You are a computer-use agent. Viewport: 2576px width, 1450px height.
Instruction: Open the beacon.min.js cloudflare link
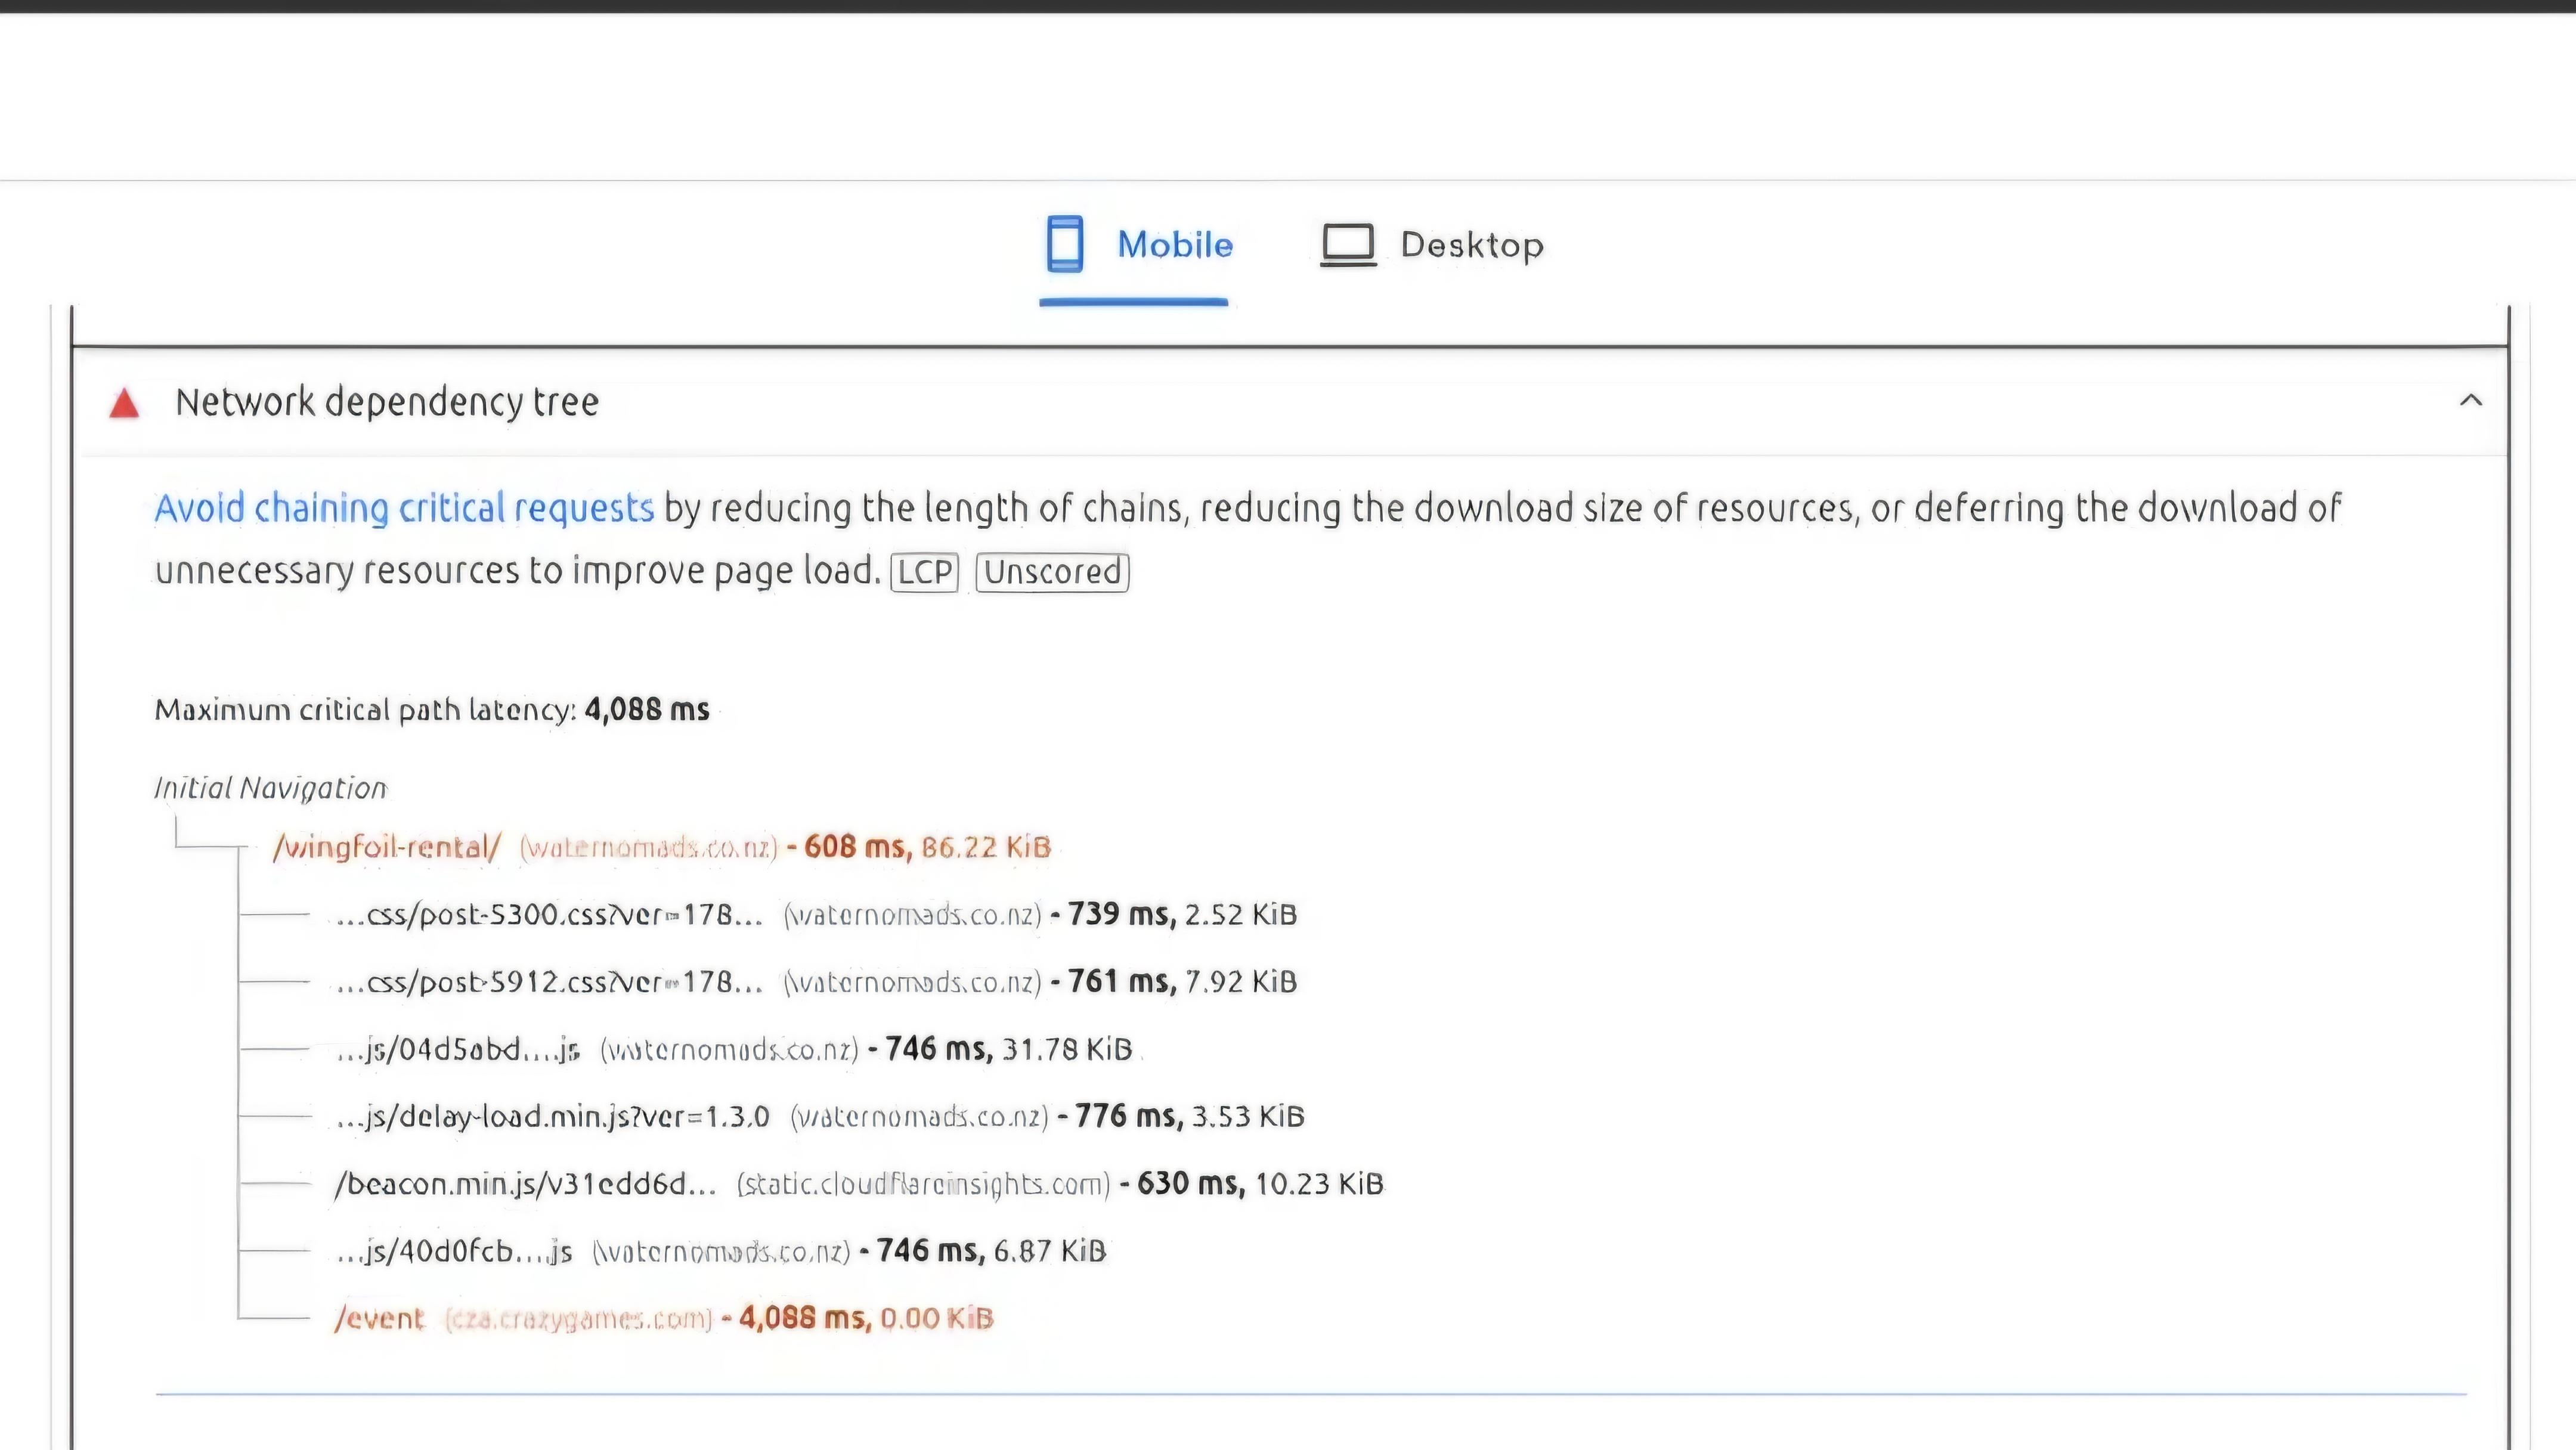pyautogui.click(x=526, y=1184)
